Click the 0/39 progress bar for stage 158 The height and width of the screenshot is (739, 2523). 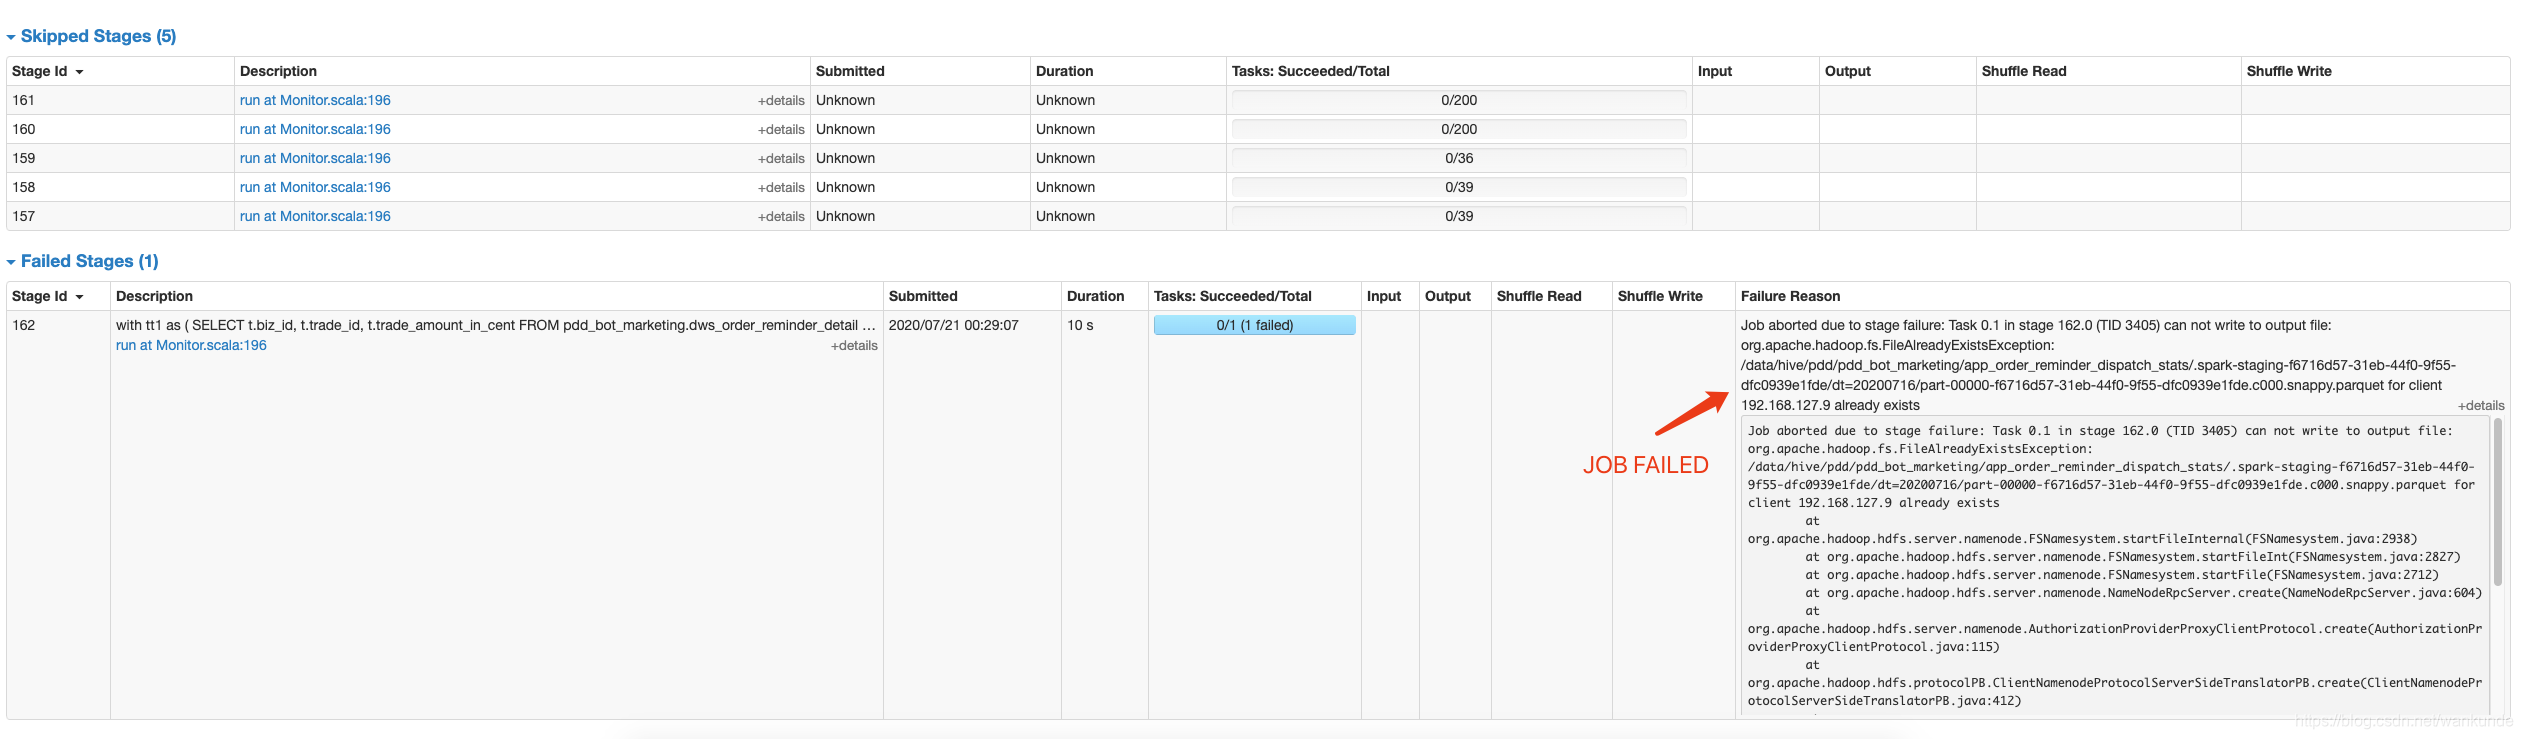(1459, 187)
